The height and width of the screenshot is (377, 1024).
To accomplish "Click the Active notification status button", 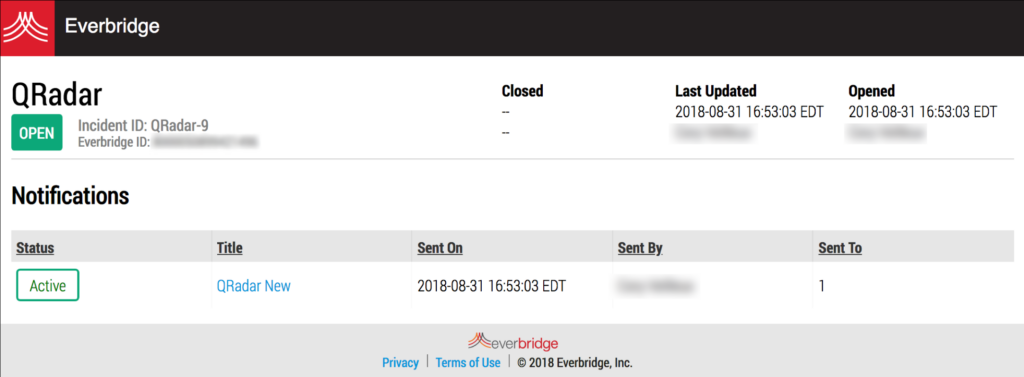I will pos(48,286).
